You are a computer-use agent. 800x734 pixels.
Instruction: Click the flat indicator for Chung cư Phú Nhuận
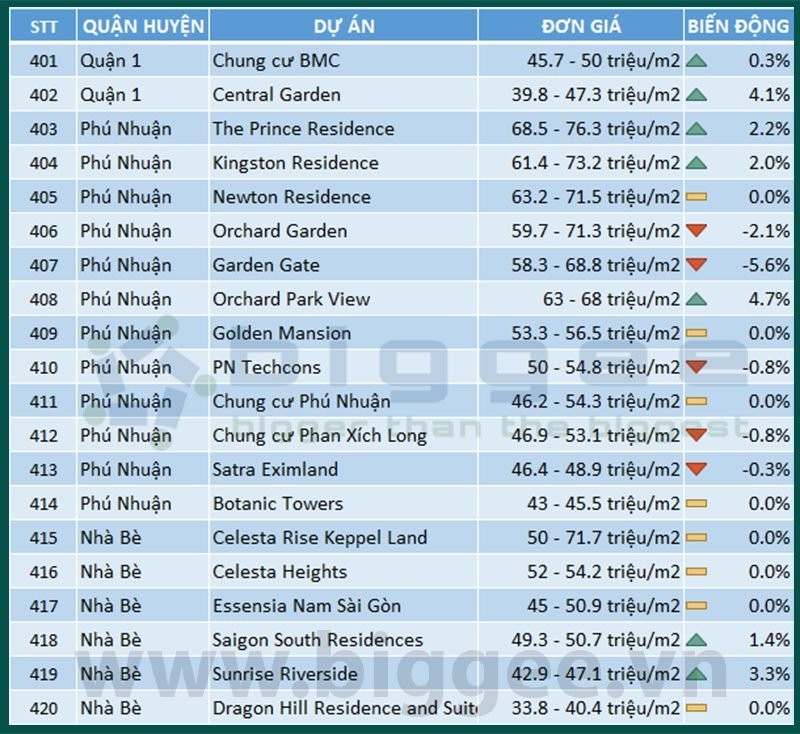coord(696,401)
